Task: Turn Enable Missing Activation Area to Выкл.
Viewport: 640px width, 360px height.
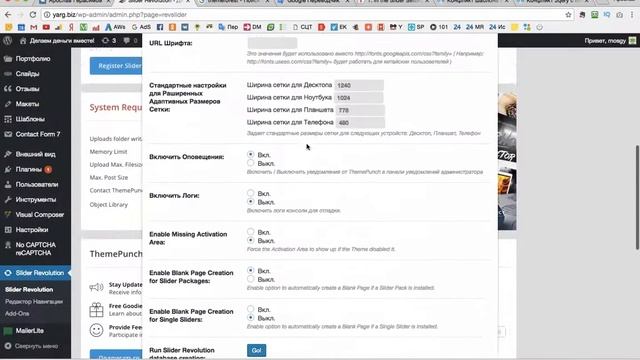Action: [x=250, y=240]
